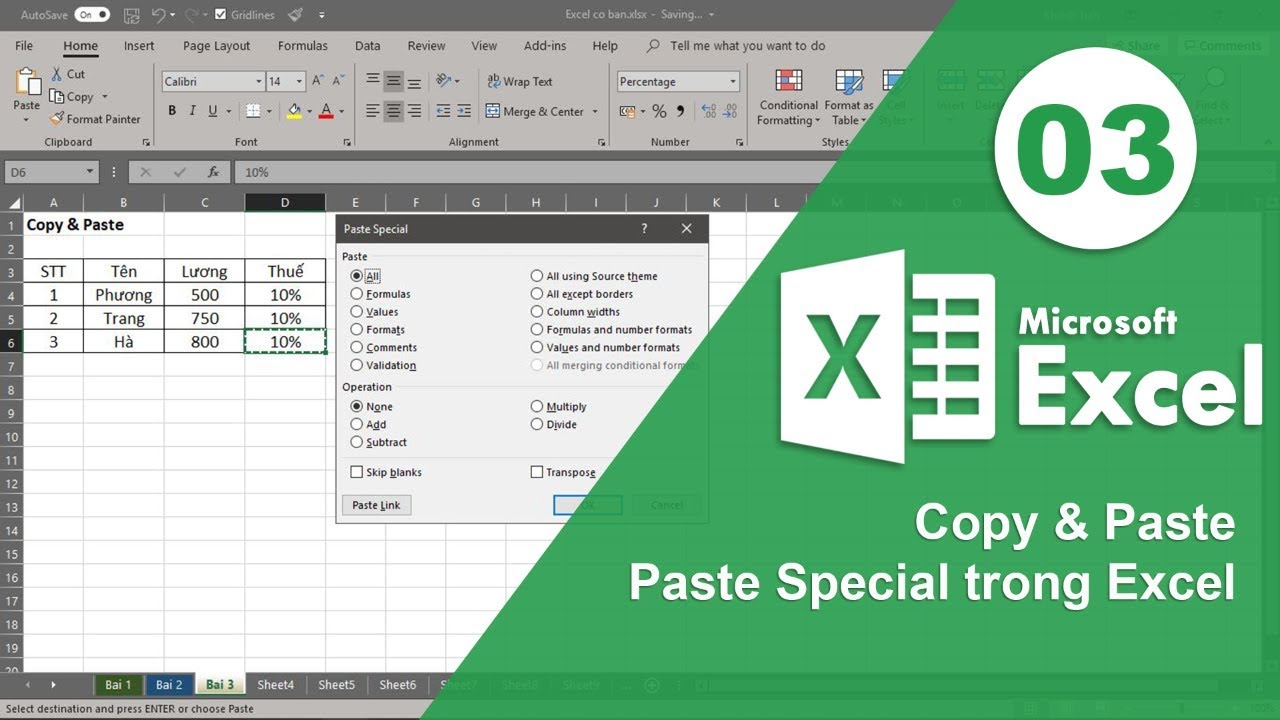Open the Bai 1 sheet tab
This screenshot has width=1280, height=720.
pyautogui.click(x=119, y=685)
